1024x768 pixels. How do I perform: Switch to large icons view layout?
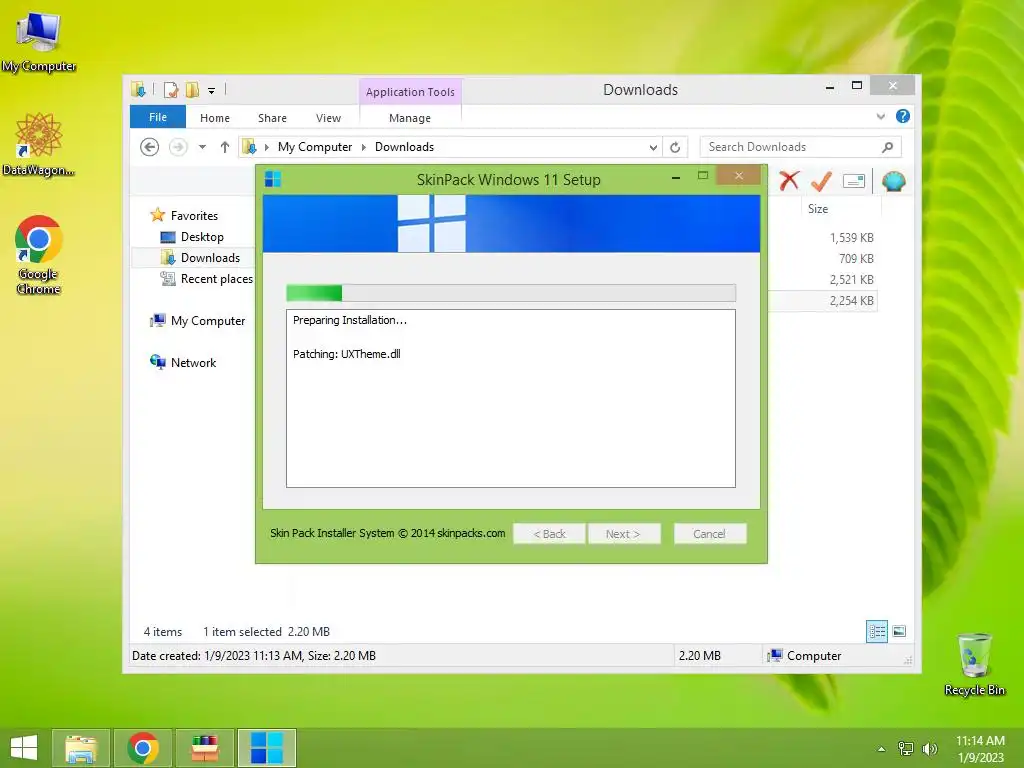point(899,632)
